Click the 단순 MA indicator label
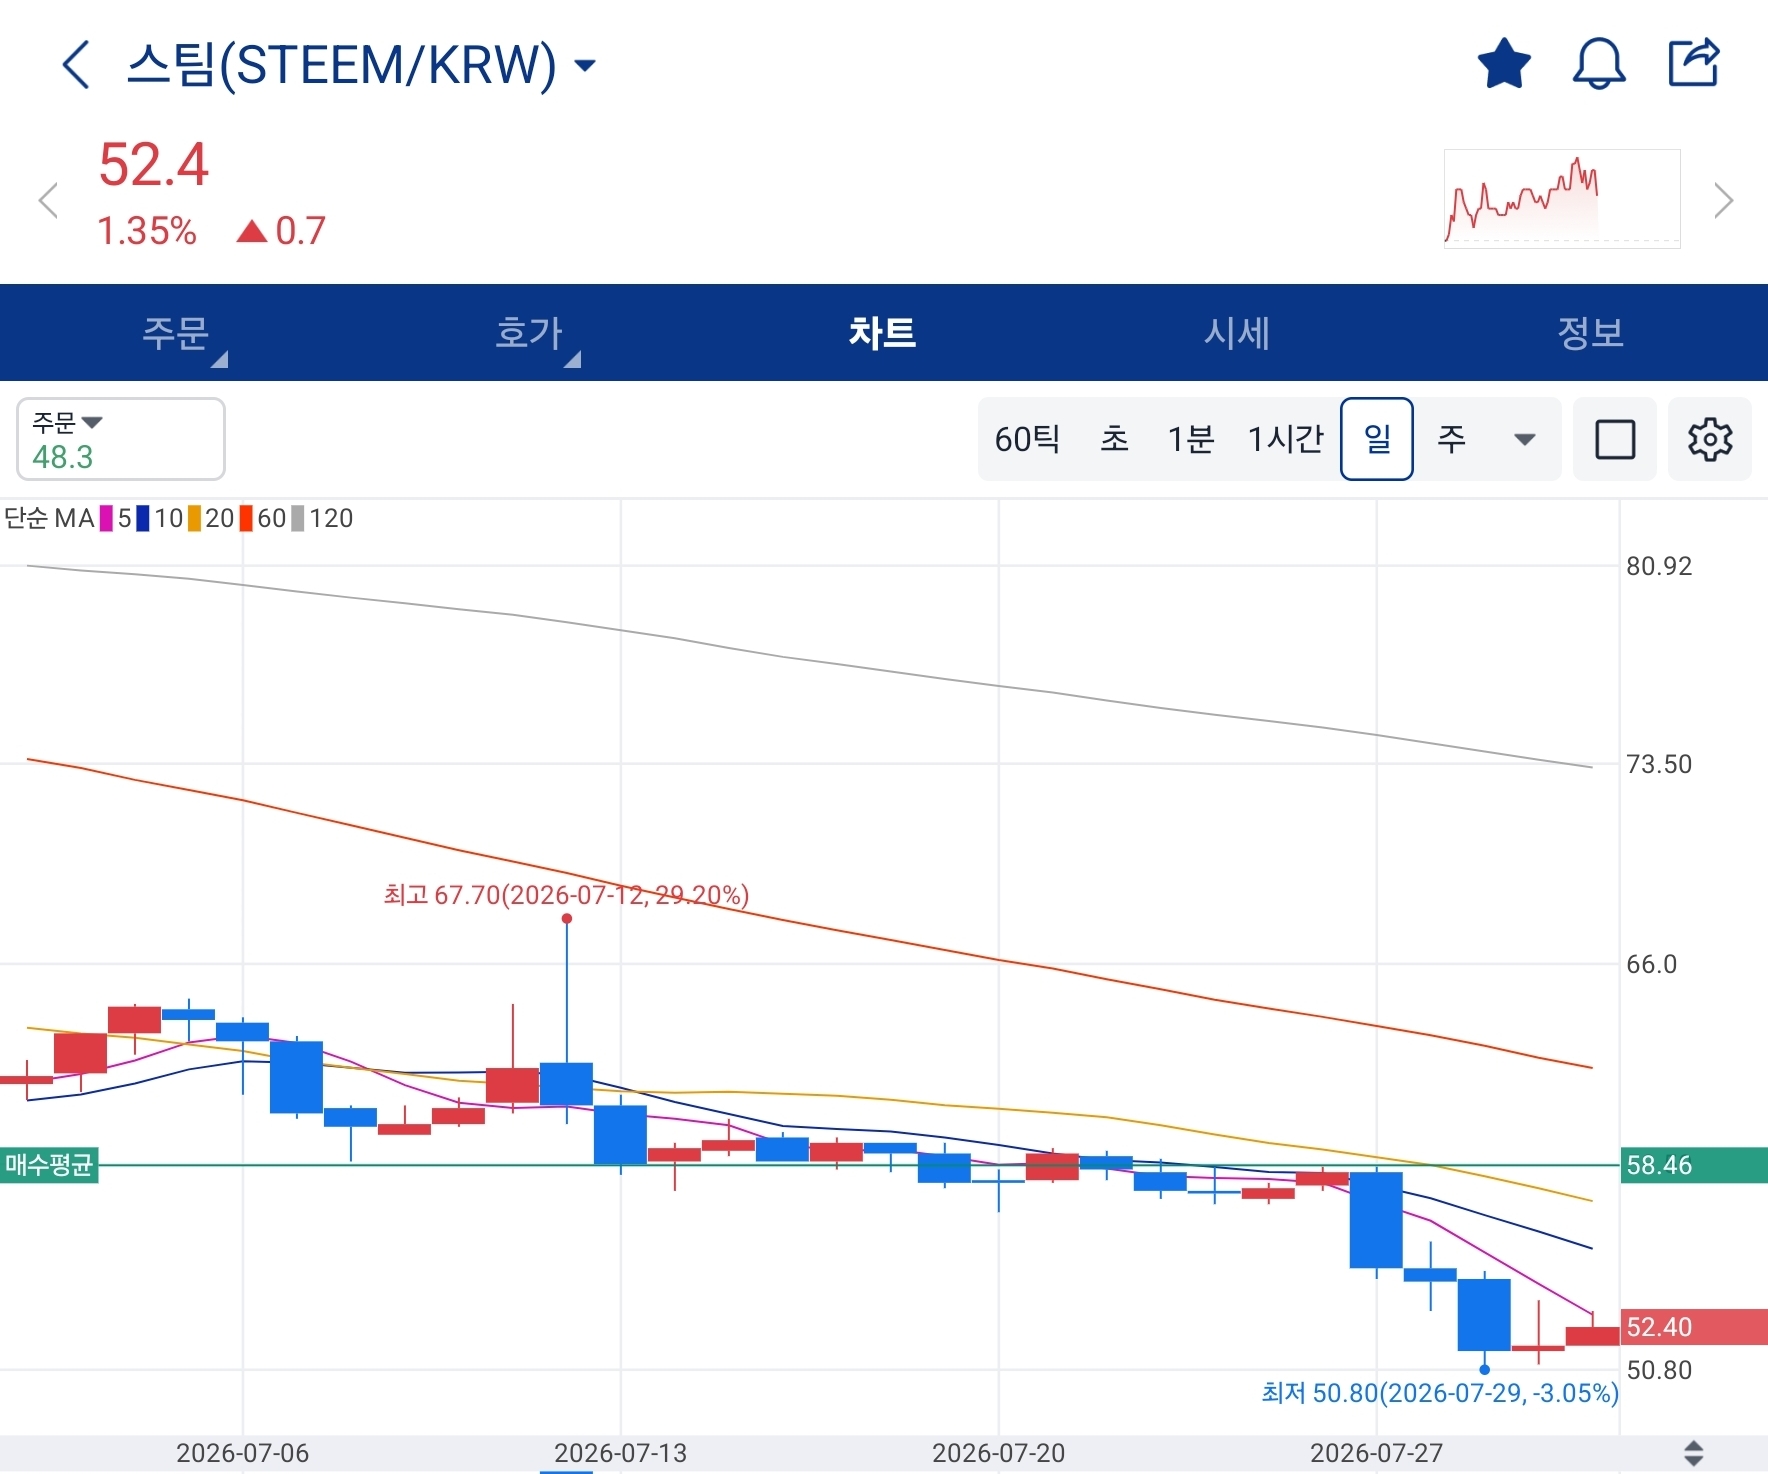 pos(49,518)
